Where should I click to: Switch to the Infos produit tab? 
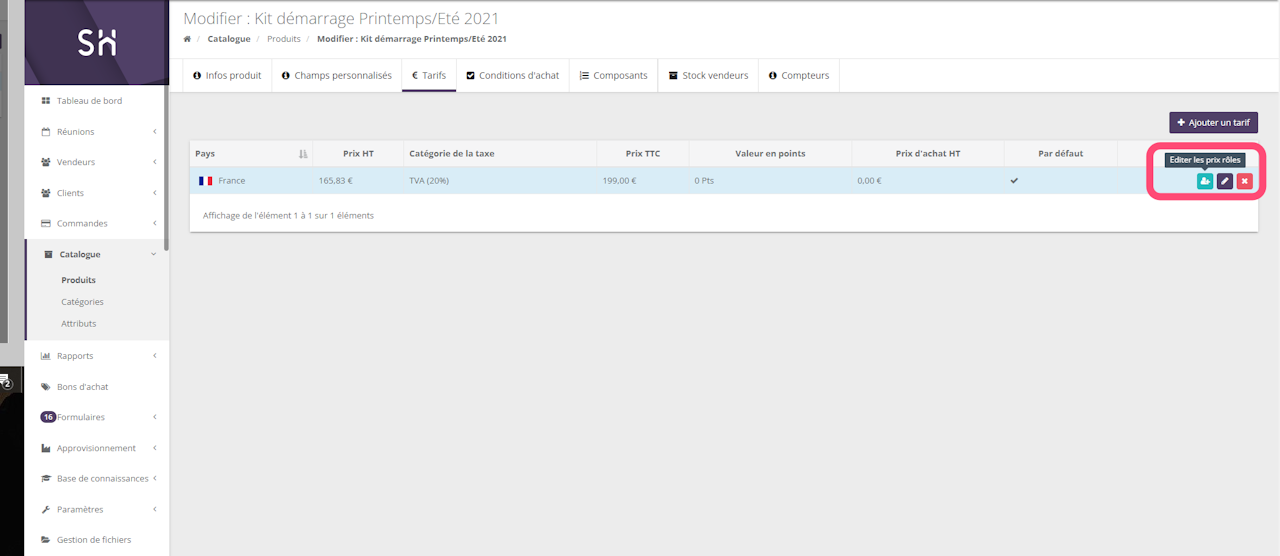tap(227, 76)
